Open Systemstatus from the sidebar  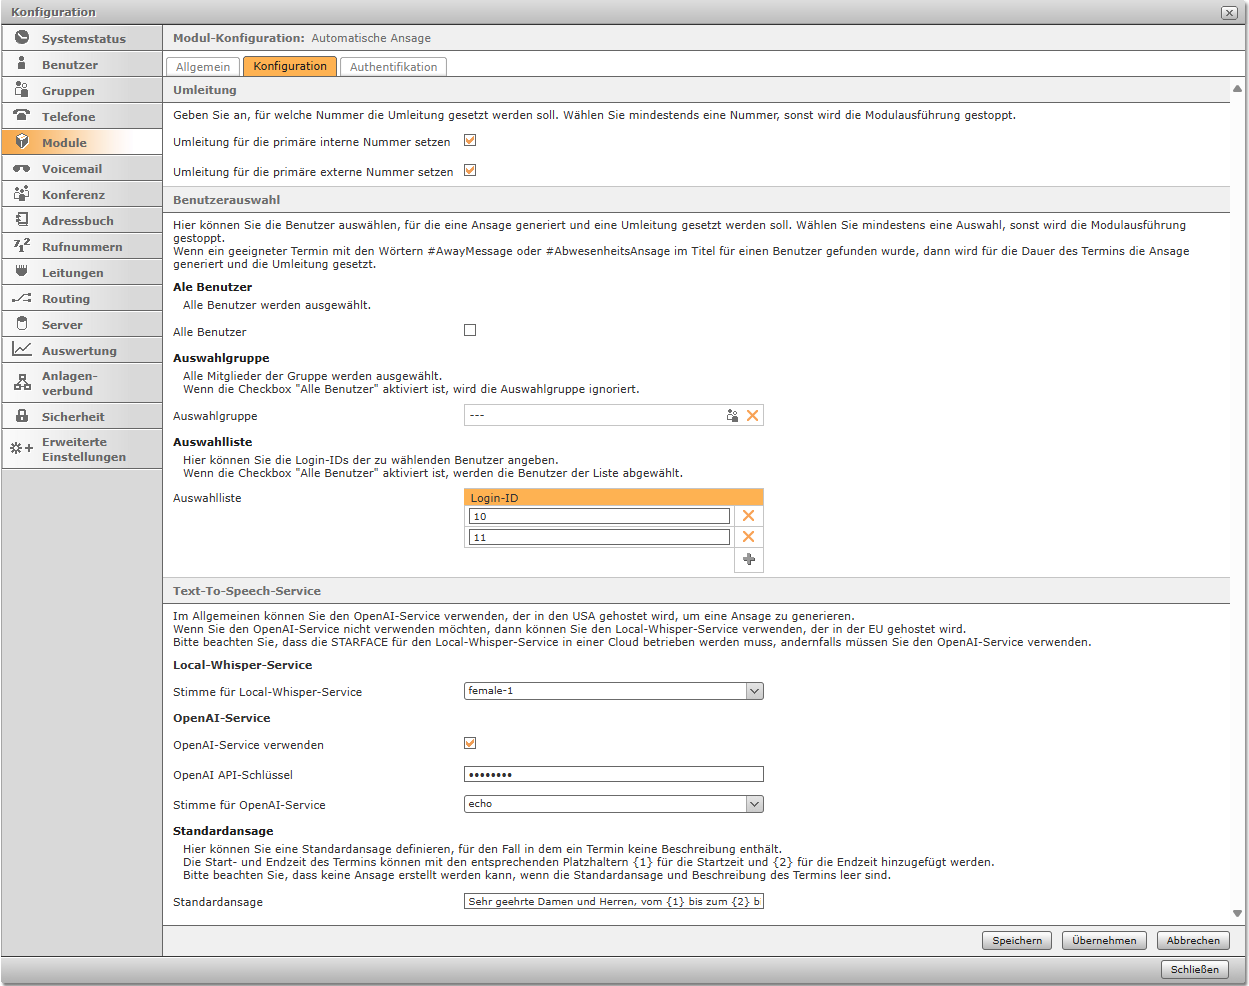coord(83,39)
